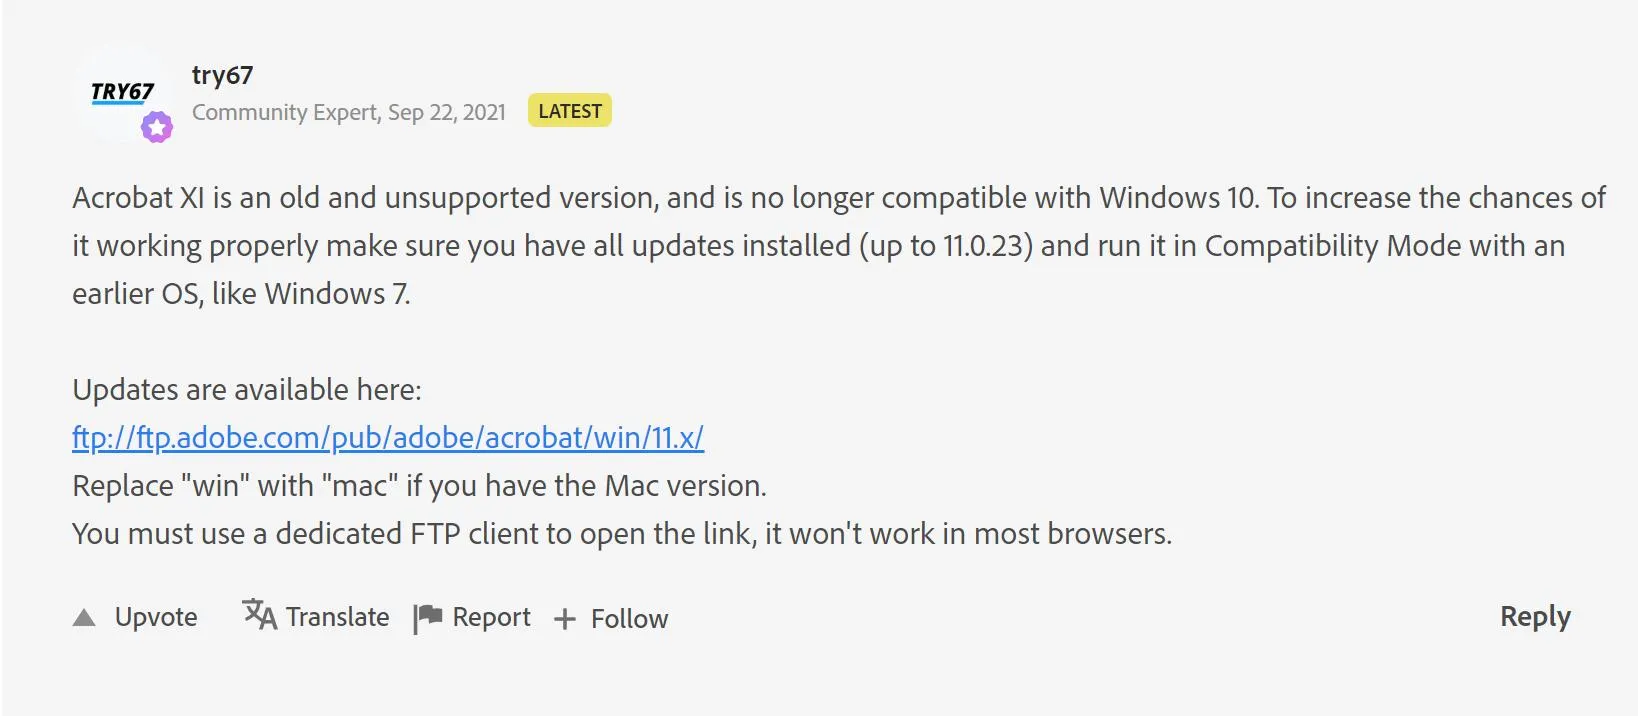Screen dimensions: 1638x716
Task: Click the yellow LATEST badge
Action: tap(569, 111)
